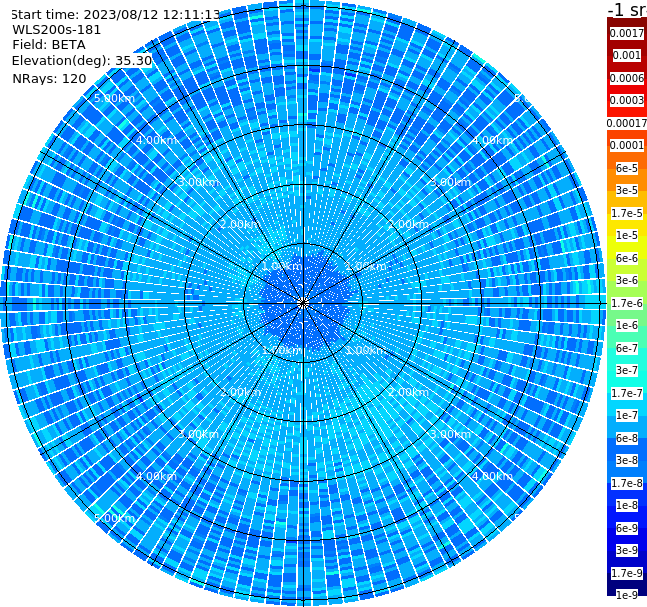Click the 6e-8 colorbar label
This screenshot has height=607, width=647.
point(627,438)
